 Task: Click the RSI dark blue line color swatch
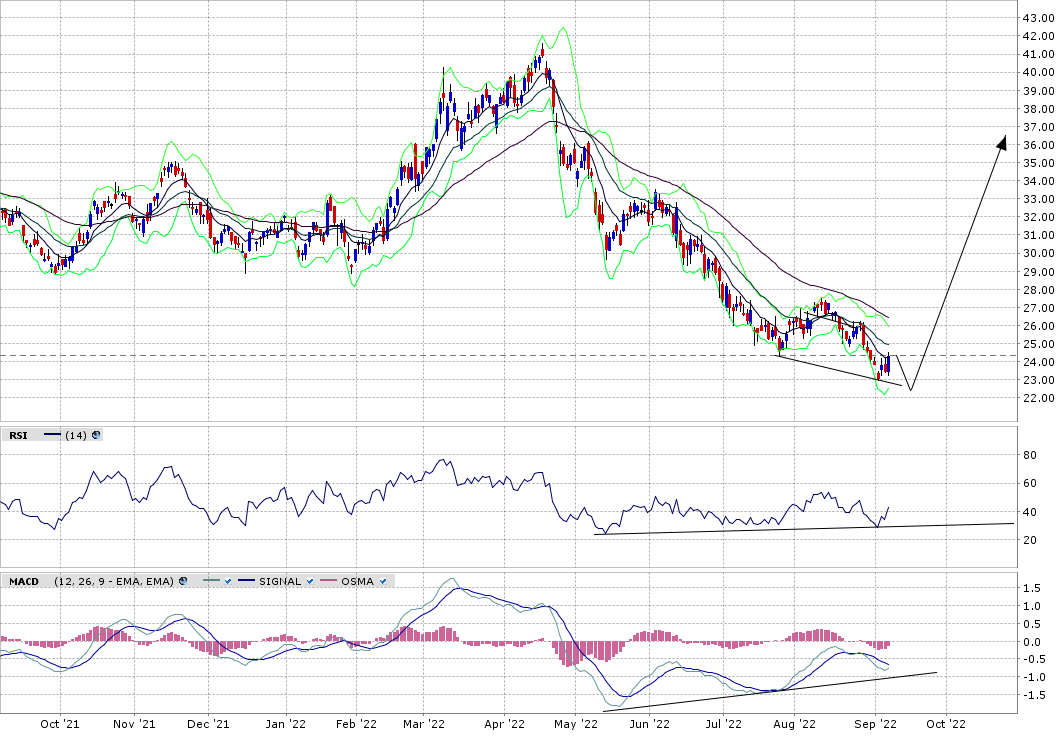tap(51, 435)
